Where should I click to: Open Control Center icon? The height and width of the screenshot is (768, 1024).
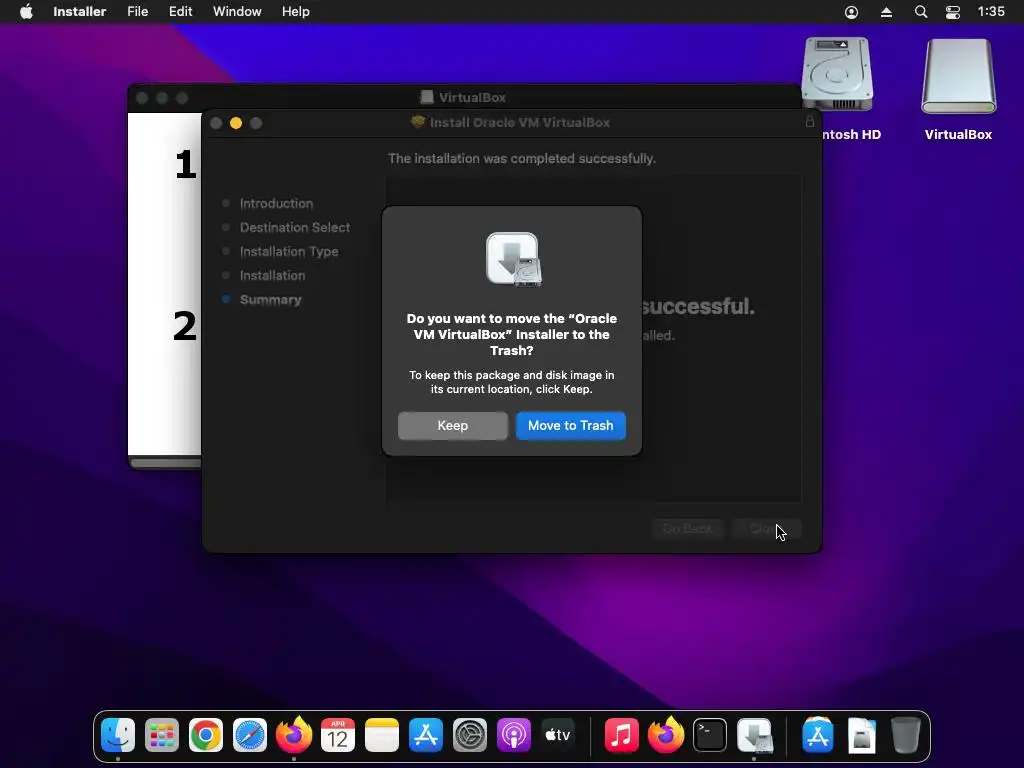click(x=953, y=12)
